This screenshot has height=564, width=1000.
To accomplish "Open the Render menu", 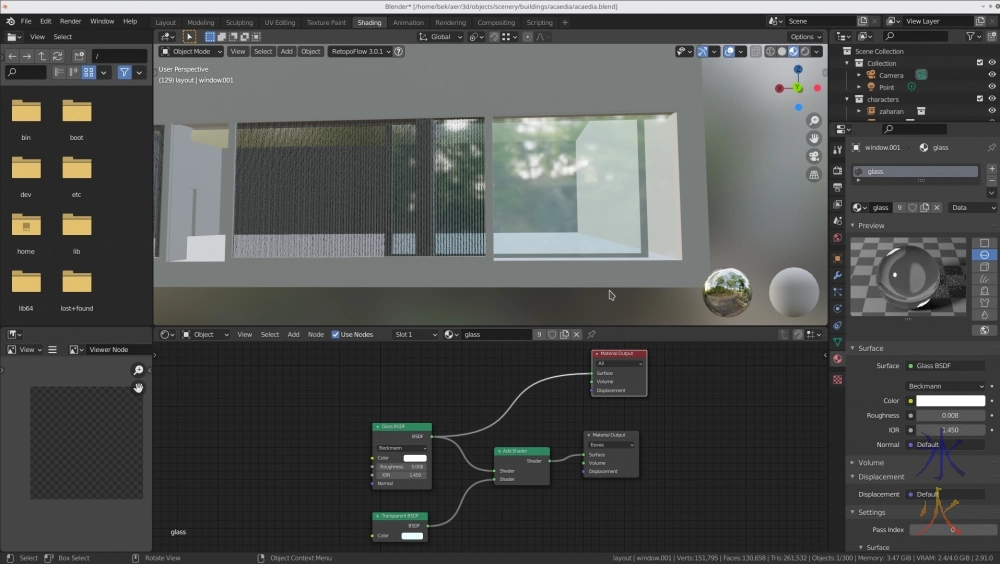I will click(71, 21).
